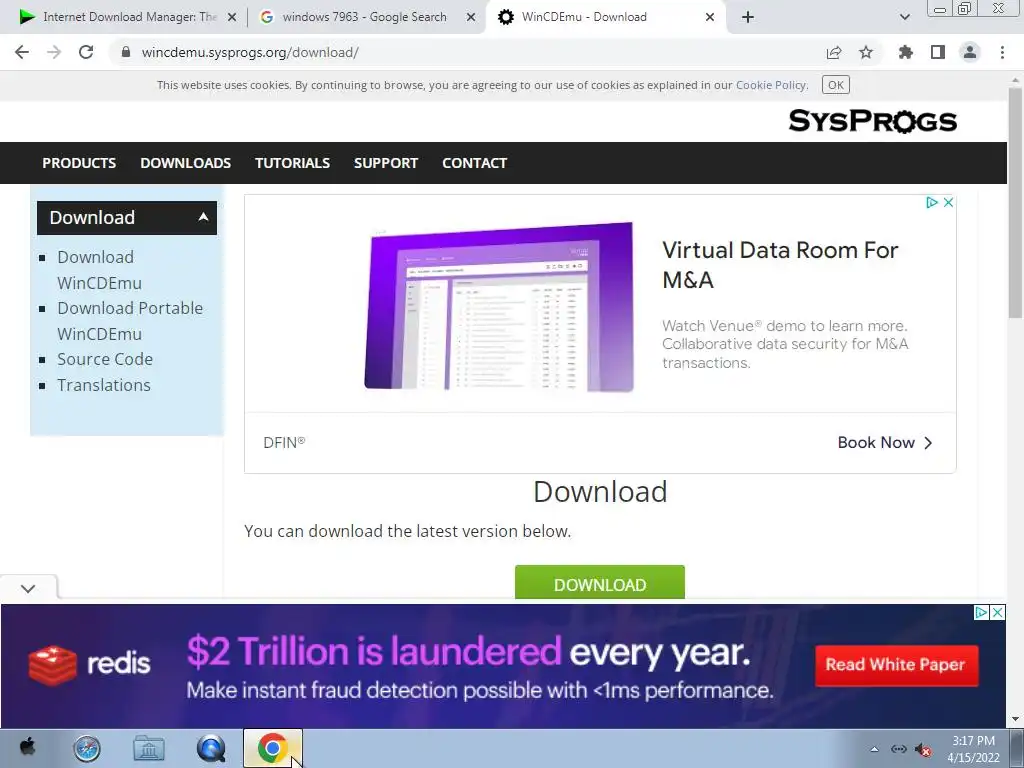Share this page via share icon

pos(834,52)
